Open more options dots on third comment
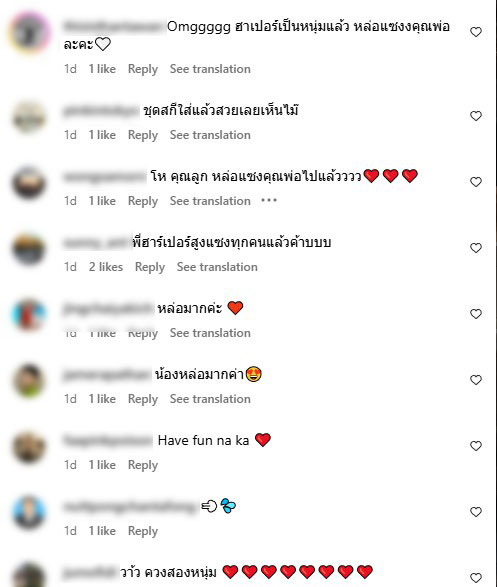The image size is (497, 587). [x=269, y=201]
